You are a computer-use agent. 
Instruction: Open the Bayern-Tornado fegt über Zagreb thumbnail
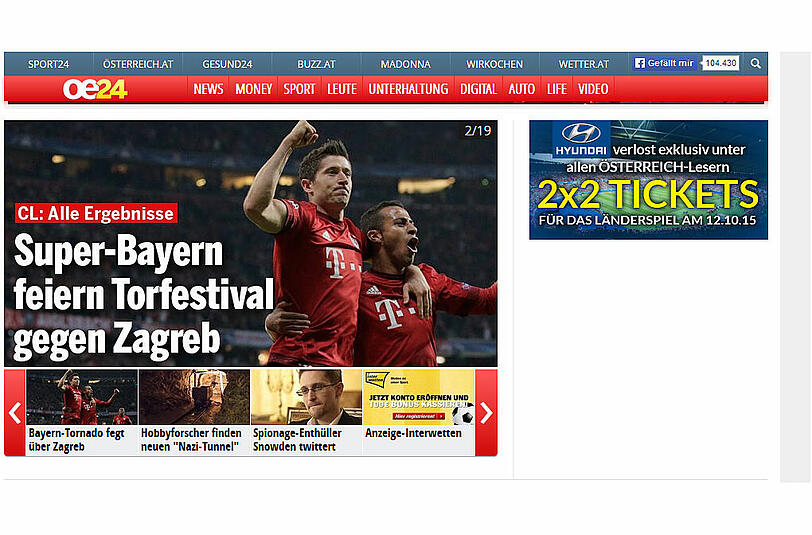(82, 397)
